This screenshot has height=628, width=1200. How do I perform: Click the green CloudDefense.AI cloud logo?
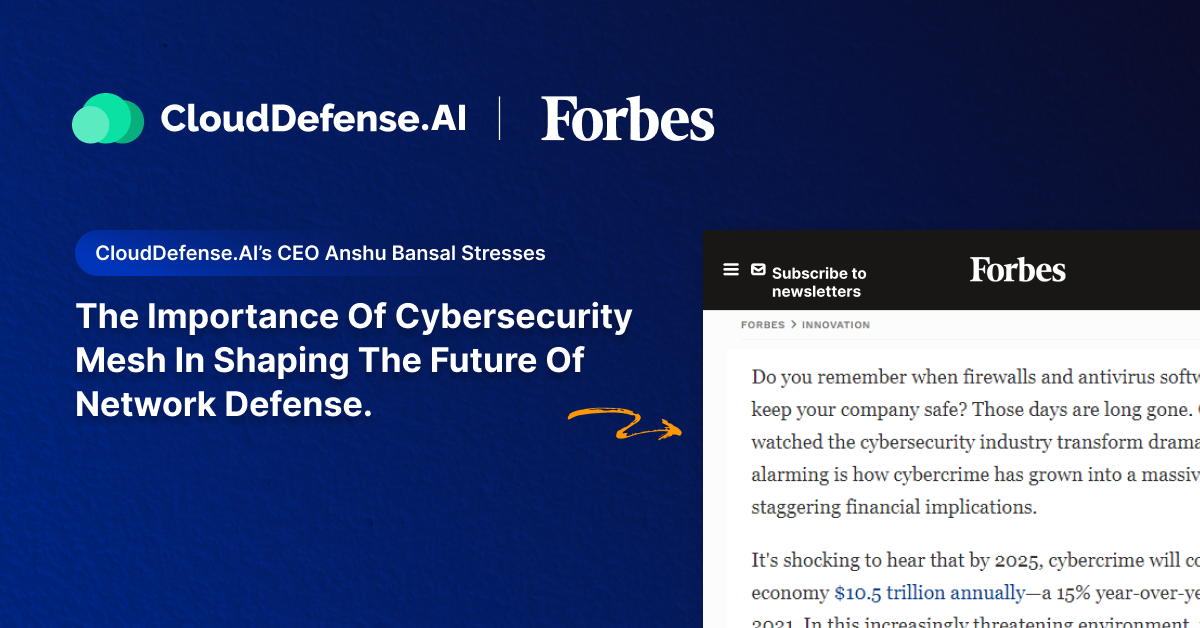[108, 119]
